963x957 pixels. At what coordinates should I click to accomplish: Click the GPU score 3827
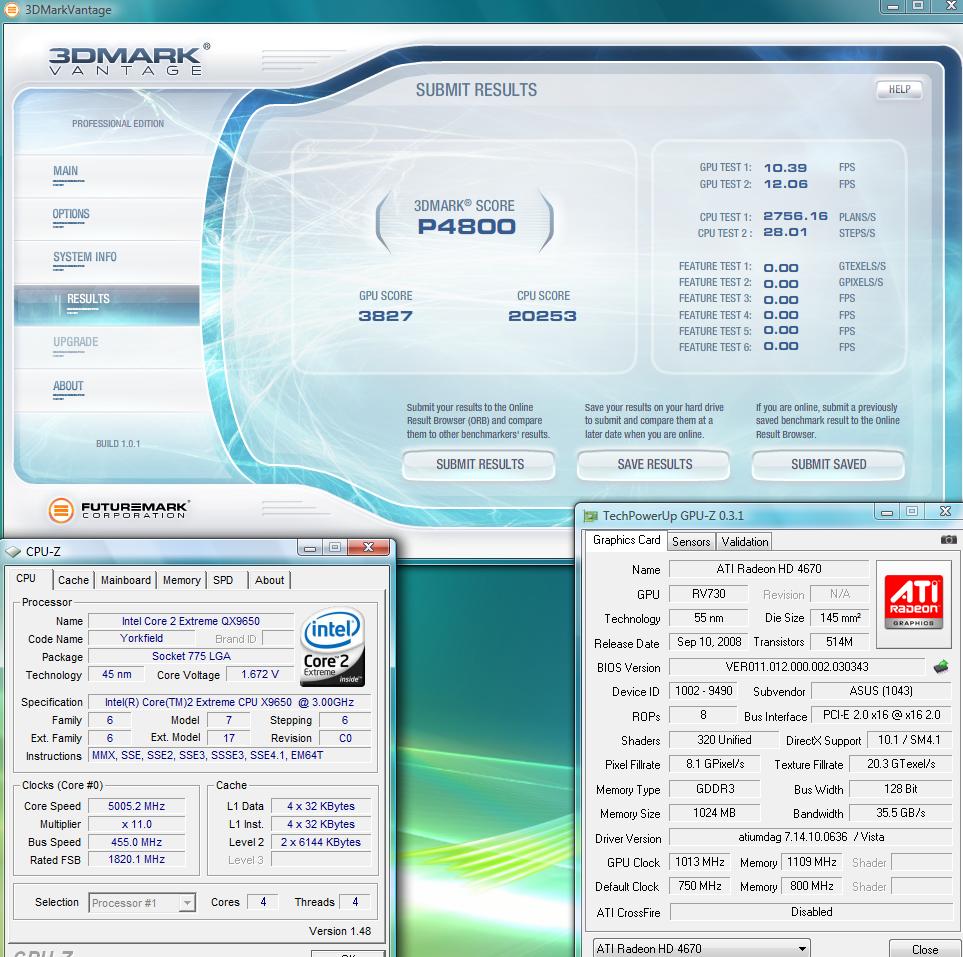385,316
